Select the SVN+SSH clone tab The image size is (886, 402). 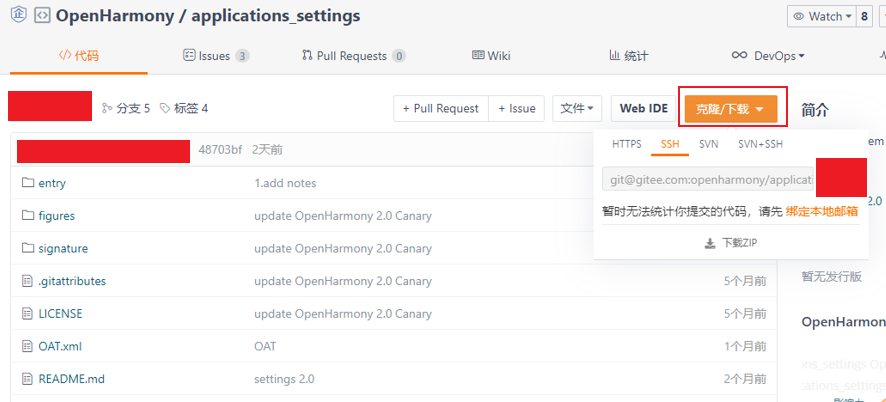point(760,144)
